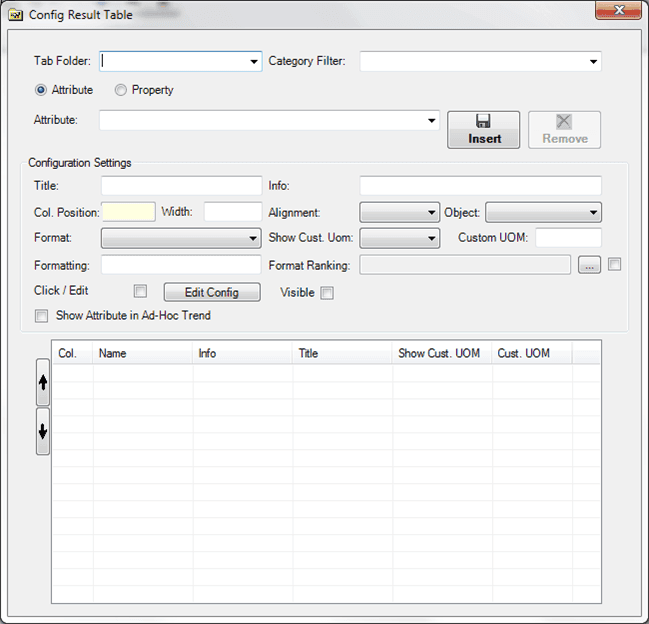Toggle the Visible checkbox
Viewport: 649px width, 624px height.
[327, 293]
